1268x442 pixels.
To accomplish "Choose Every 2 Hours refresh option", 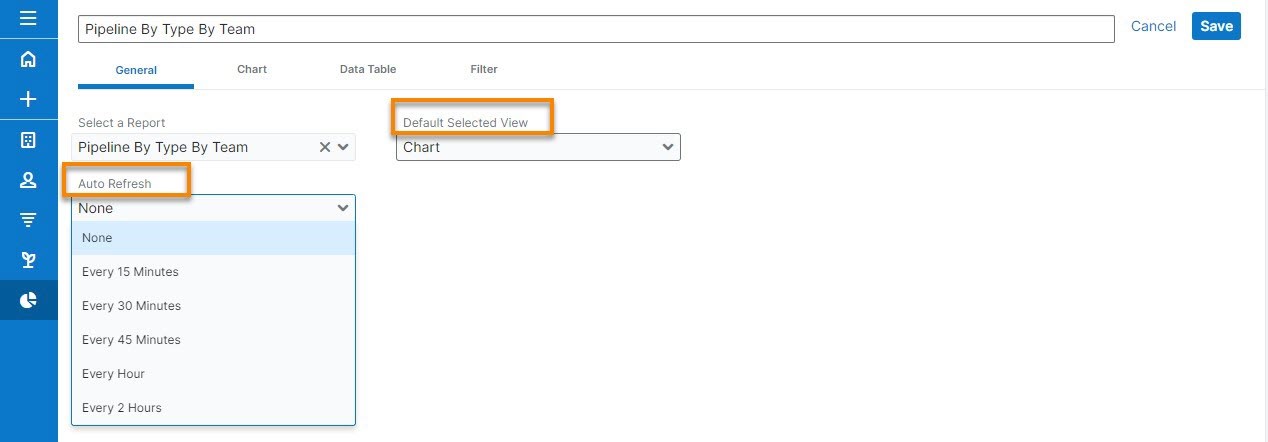I will click(122, 408).
